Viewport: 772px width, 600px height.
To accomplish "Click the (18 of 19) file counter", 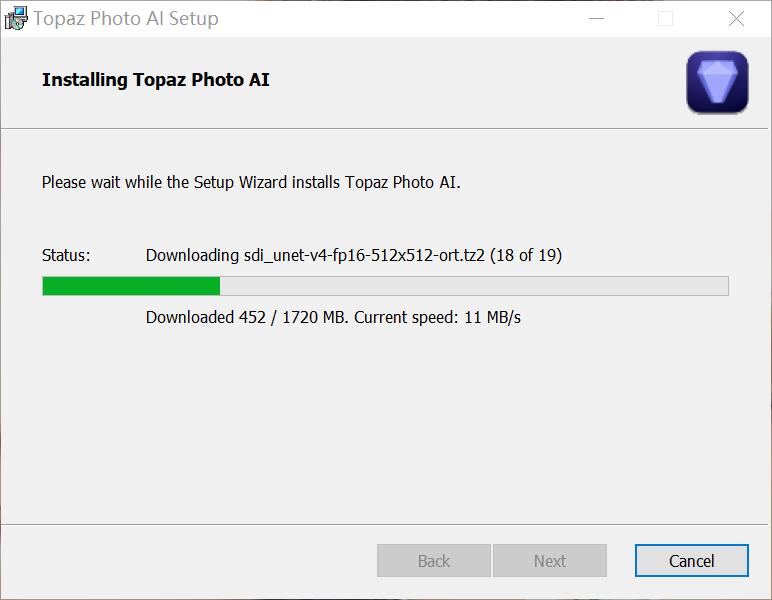I will pos(526,255).
